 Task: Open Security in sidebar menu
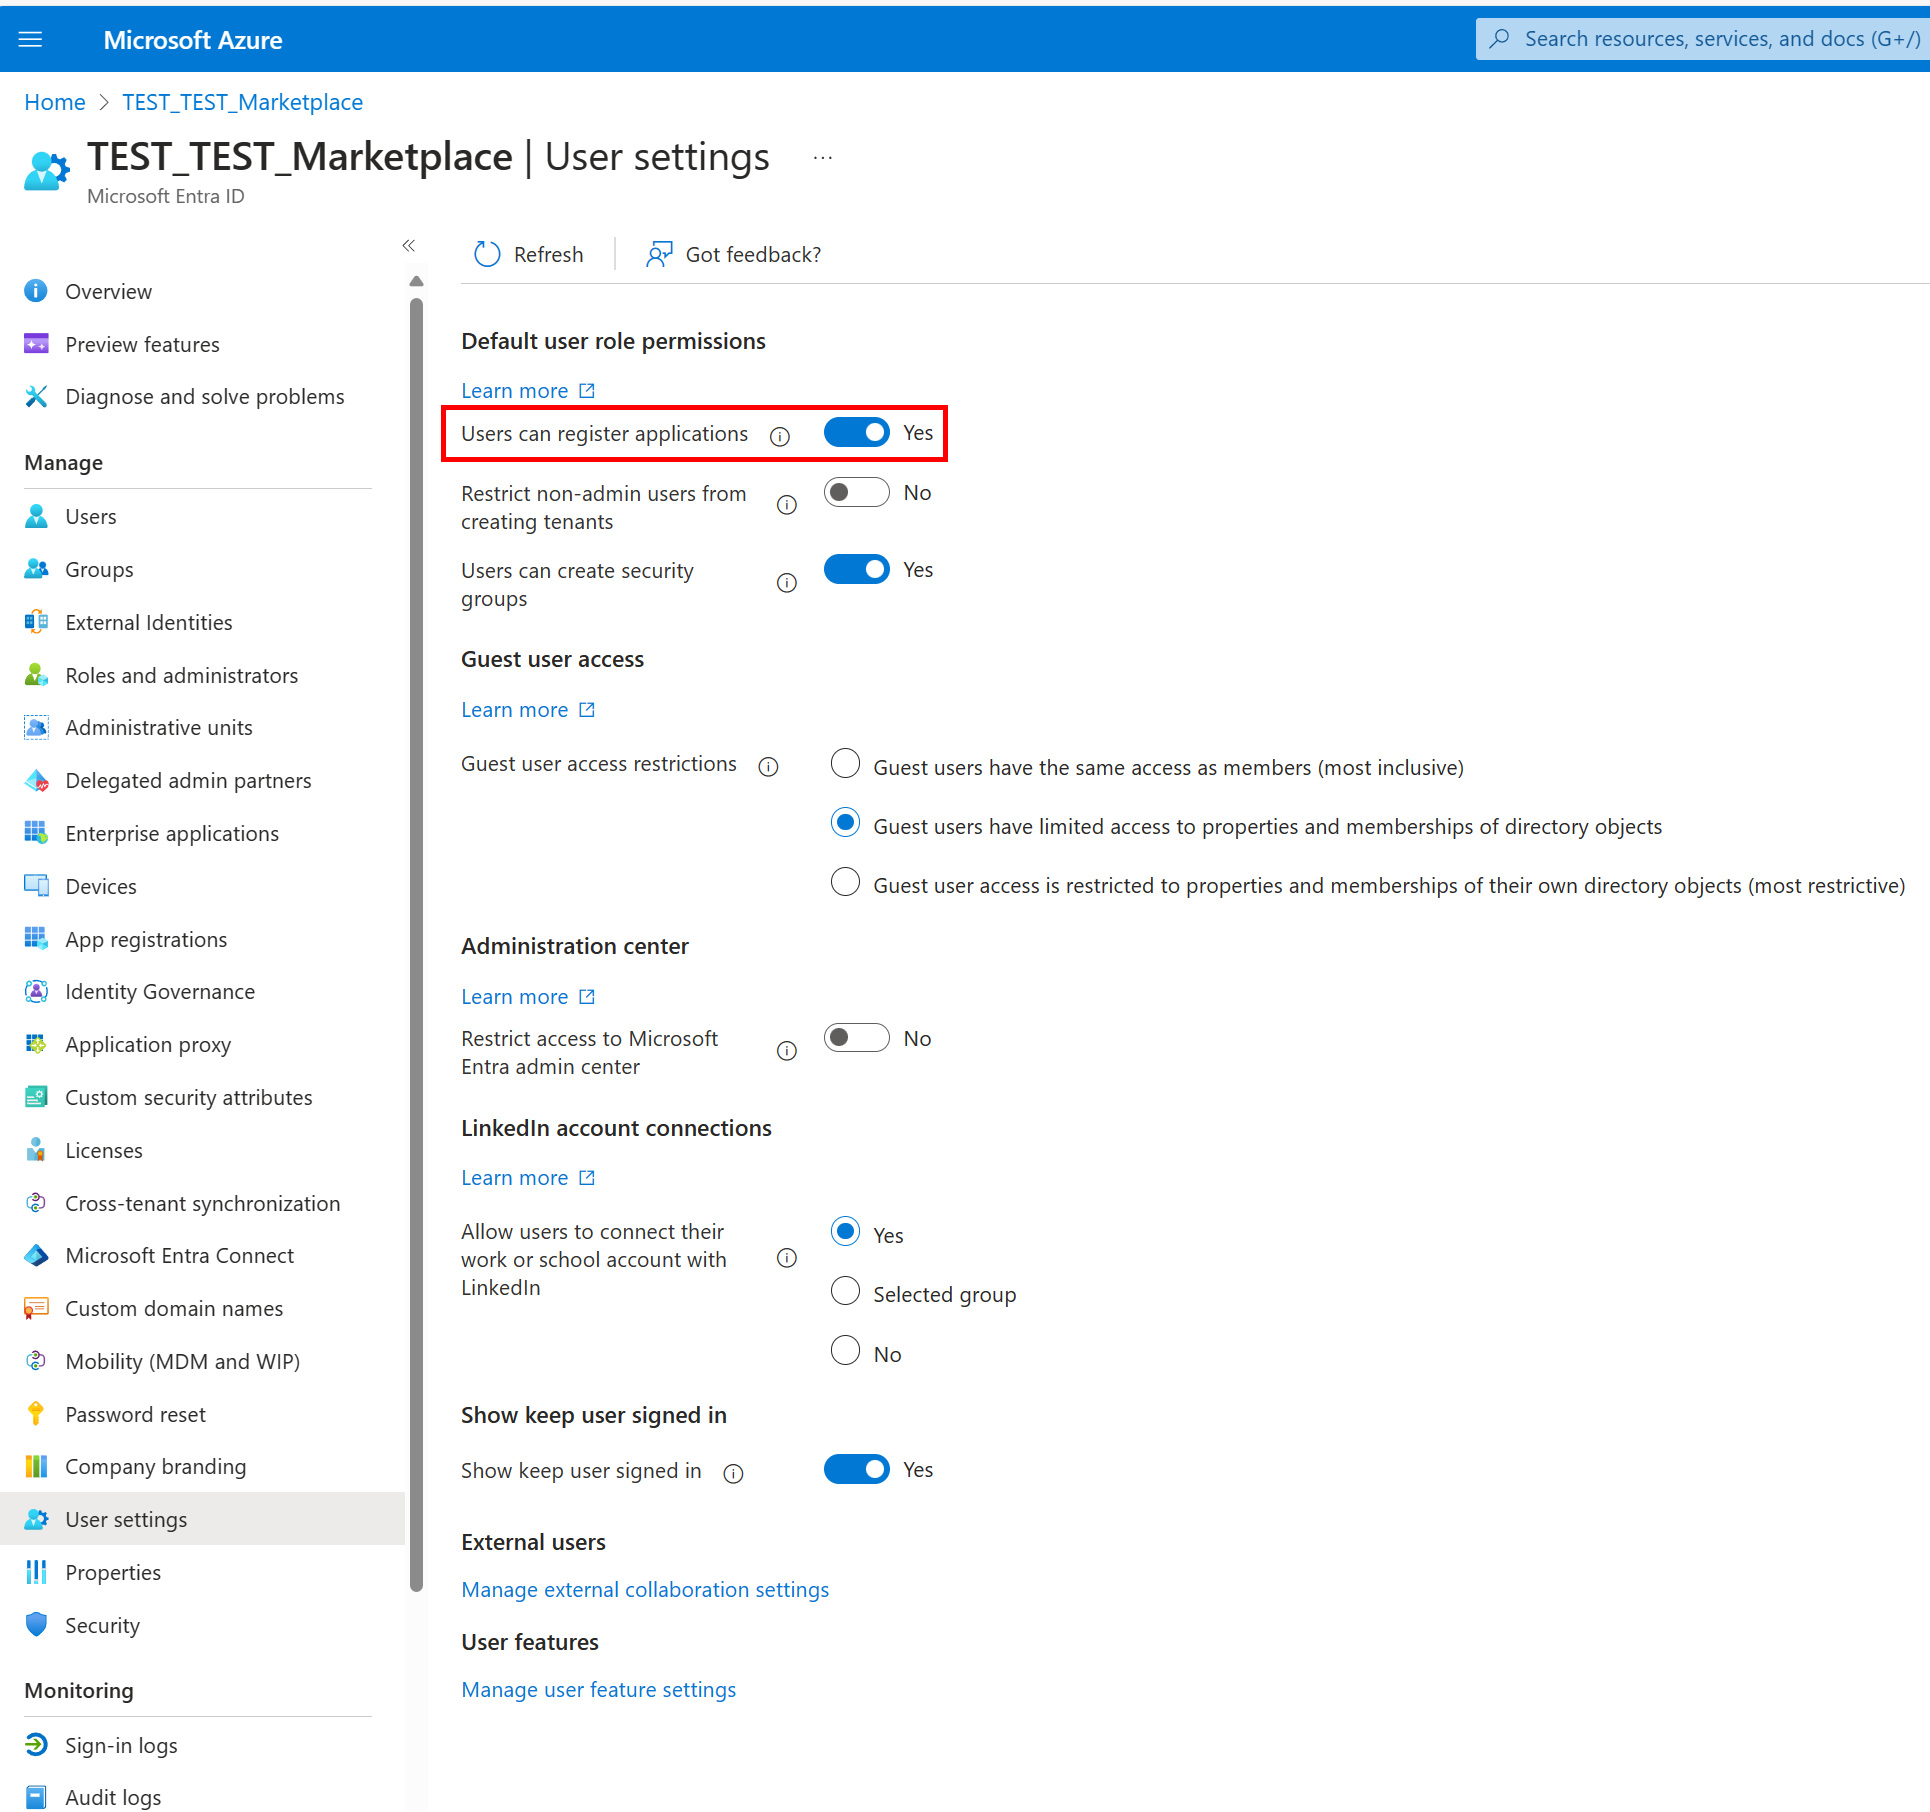coord(102,1625)
